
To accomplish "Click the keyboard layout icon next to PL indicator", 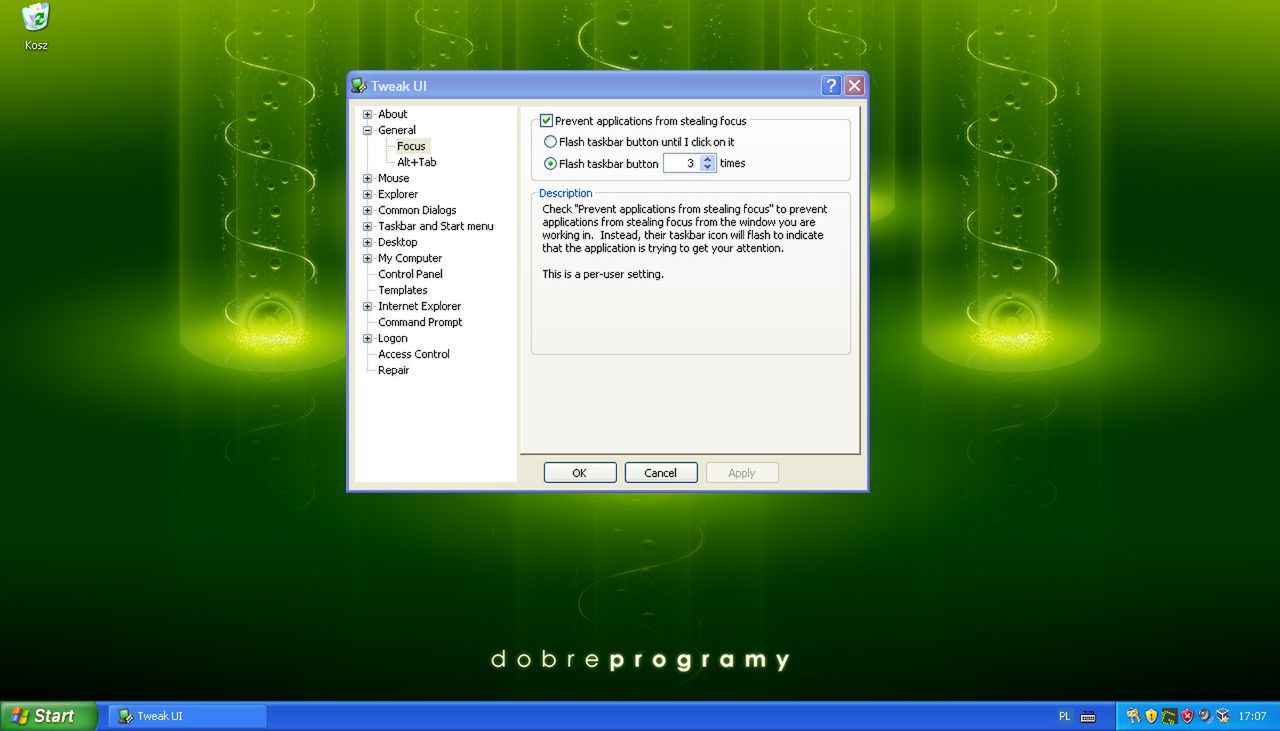I will point(1089,716).
